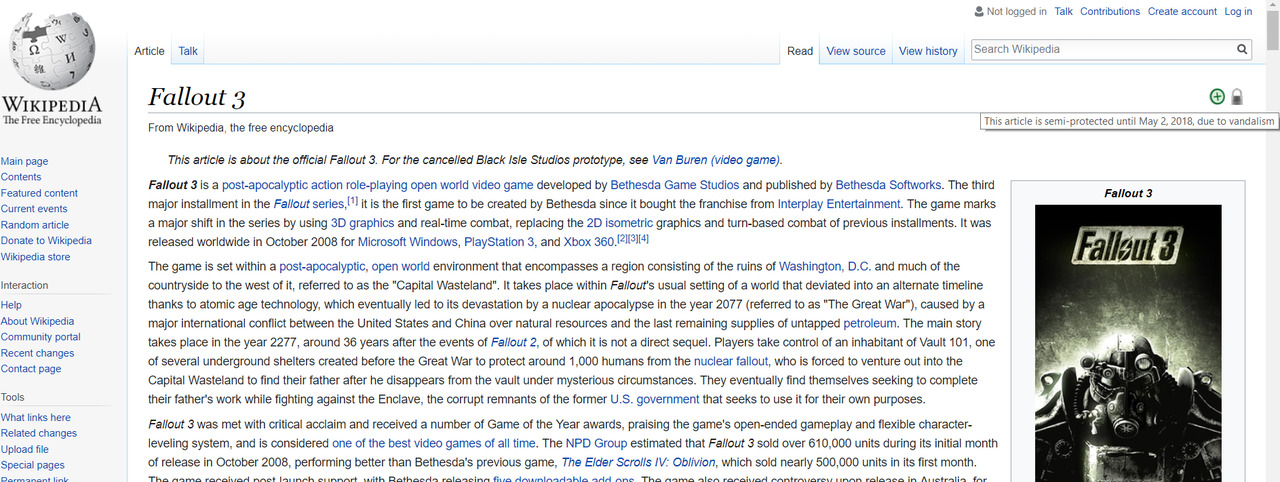Screen dimensions: 1280x482
Task: Open the Create account link
Action: click(1182, 12)
